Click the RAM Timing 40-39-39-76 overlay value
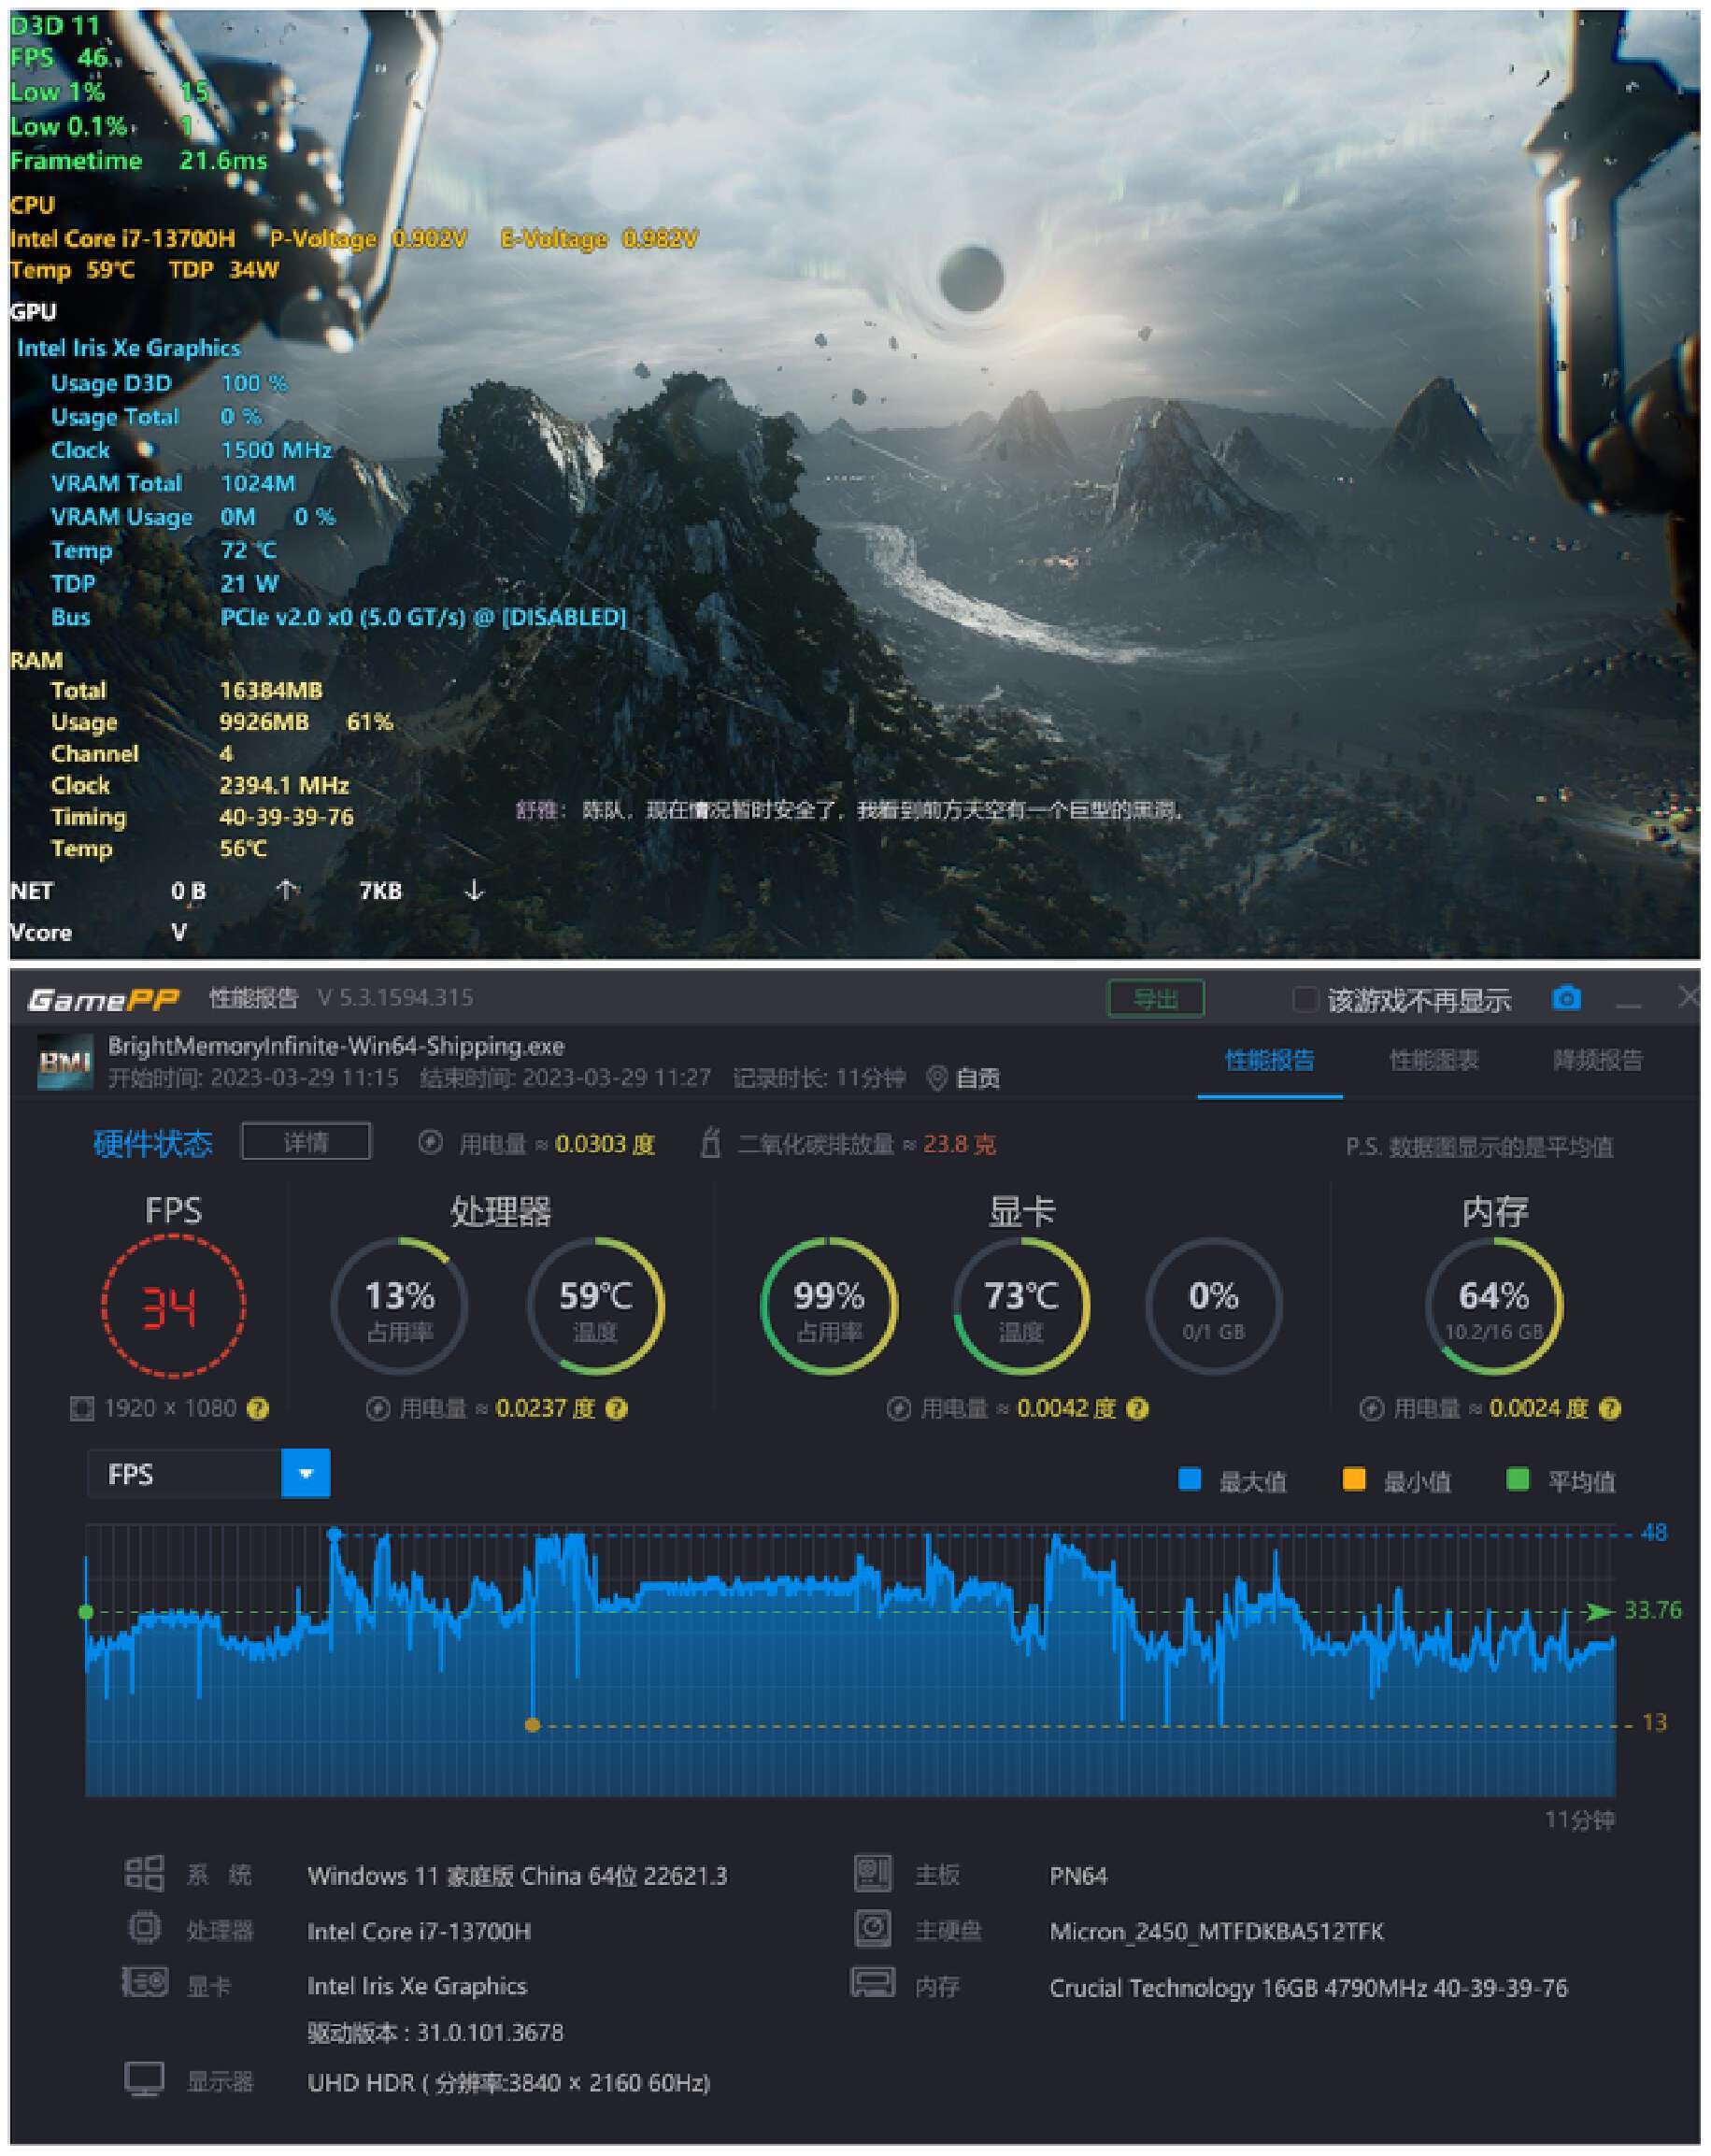 point(286,817)
